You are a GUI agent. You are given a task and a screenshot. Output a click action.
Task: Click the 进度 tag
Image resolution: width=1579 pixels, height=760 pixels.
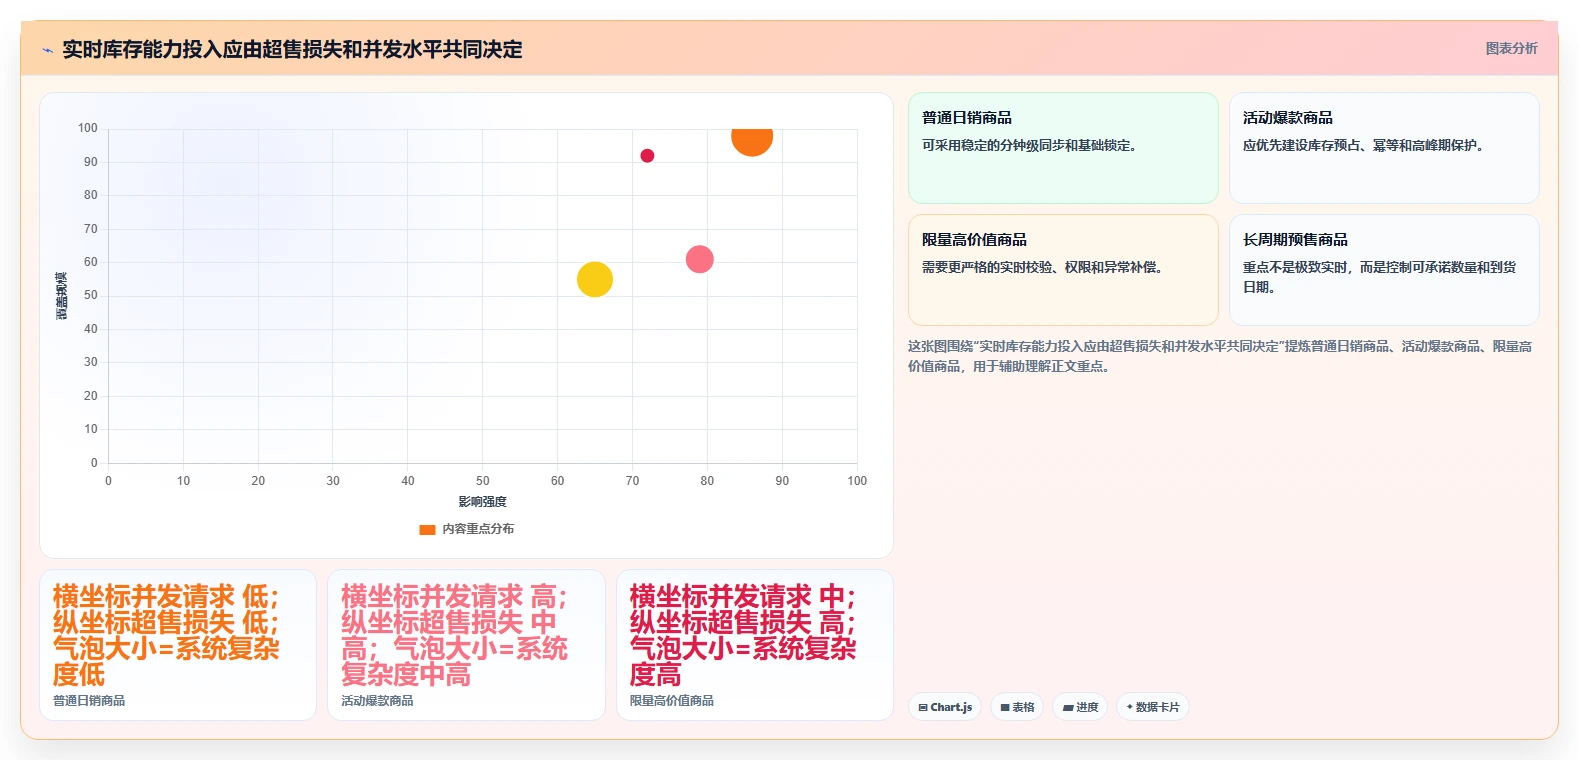click(x=1080, y=707)
